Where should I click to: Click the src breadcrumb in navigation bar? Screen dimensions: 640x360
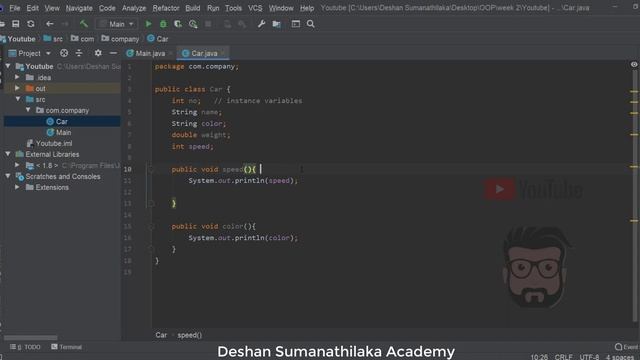[x=58, y=39]
